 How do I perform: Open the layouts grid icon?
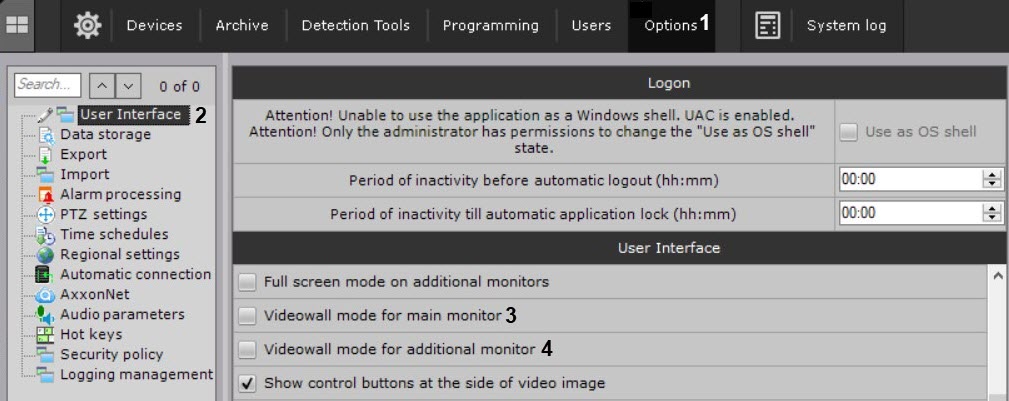tap(18, 26)
